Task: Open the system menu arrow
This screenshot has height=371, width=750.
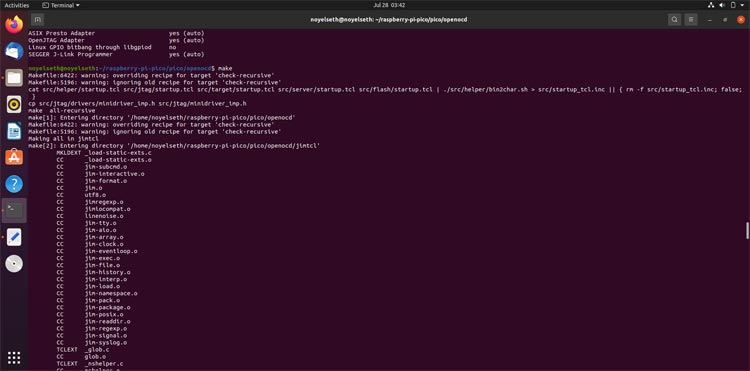Action: (743, 5)
